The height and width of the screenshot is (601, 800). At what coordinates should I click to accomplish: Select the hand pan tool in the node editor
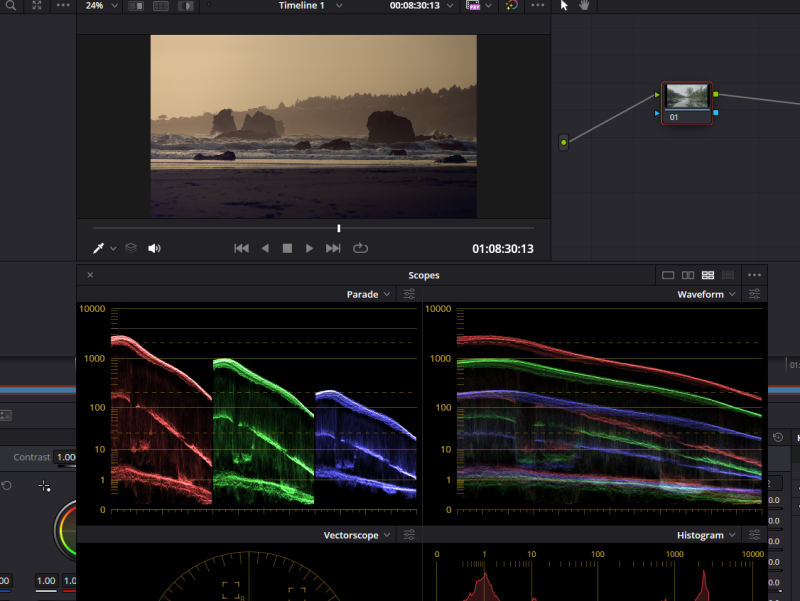click(584, 5)
